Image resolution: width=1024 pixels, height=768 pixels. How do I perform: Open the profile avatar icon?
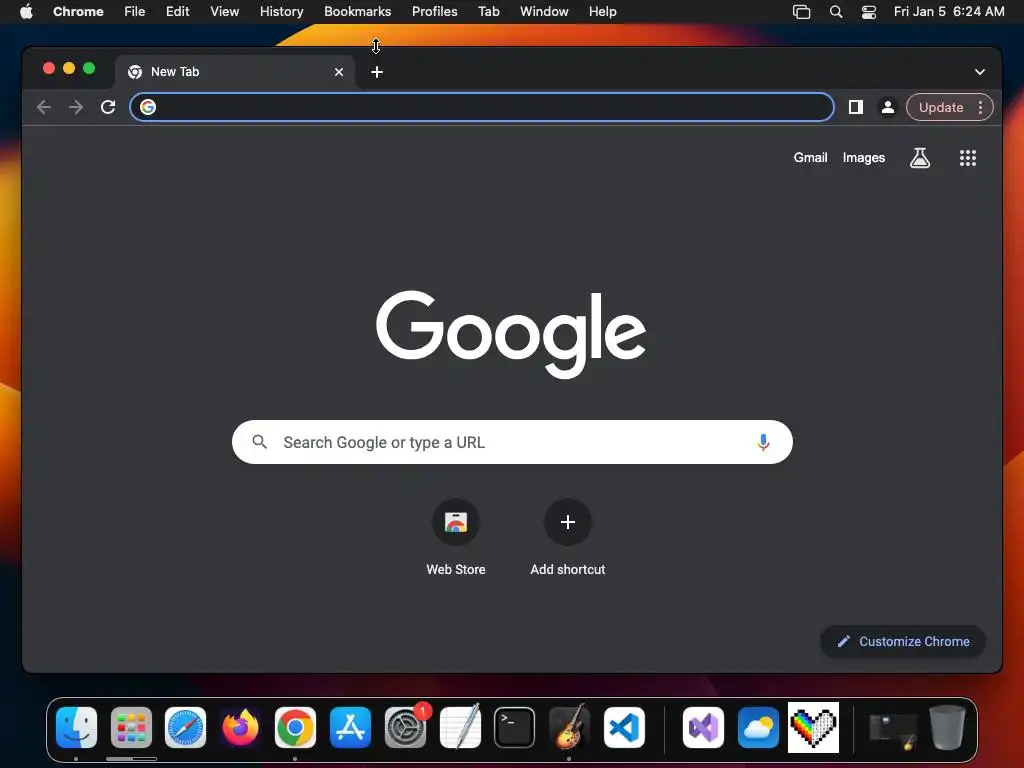click(888, 107)
